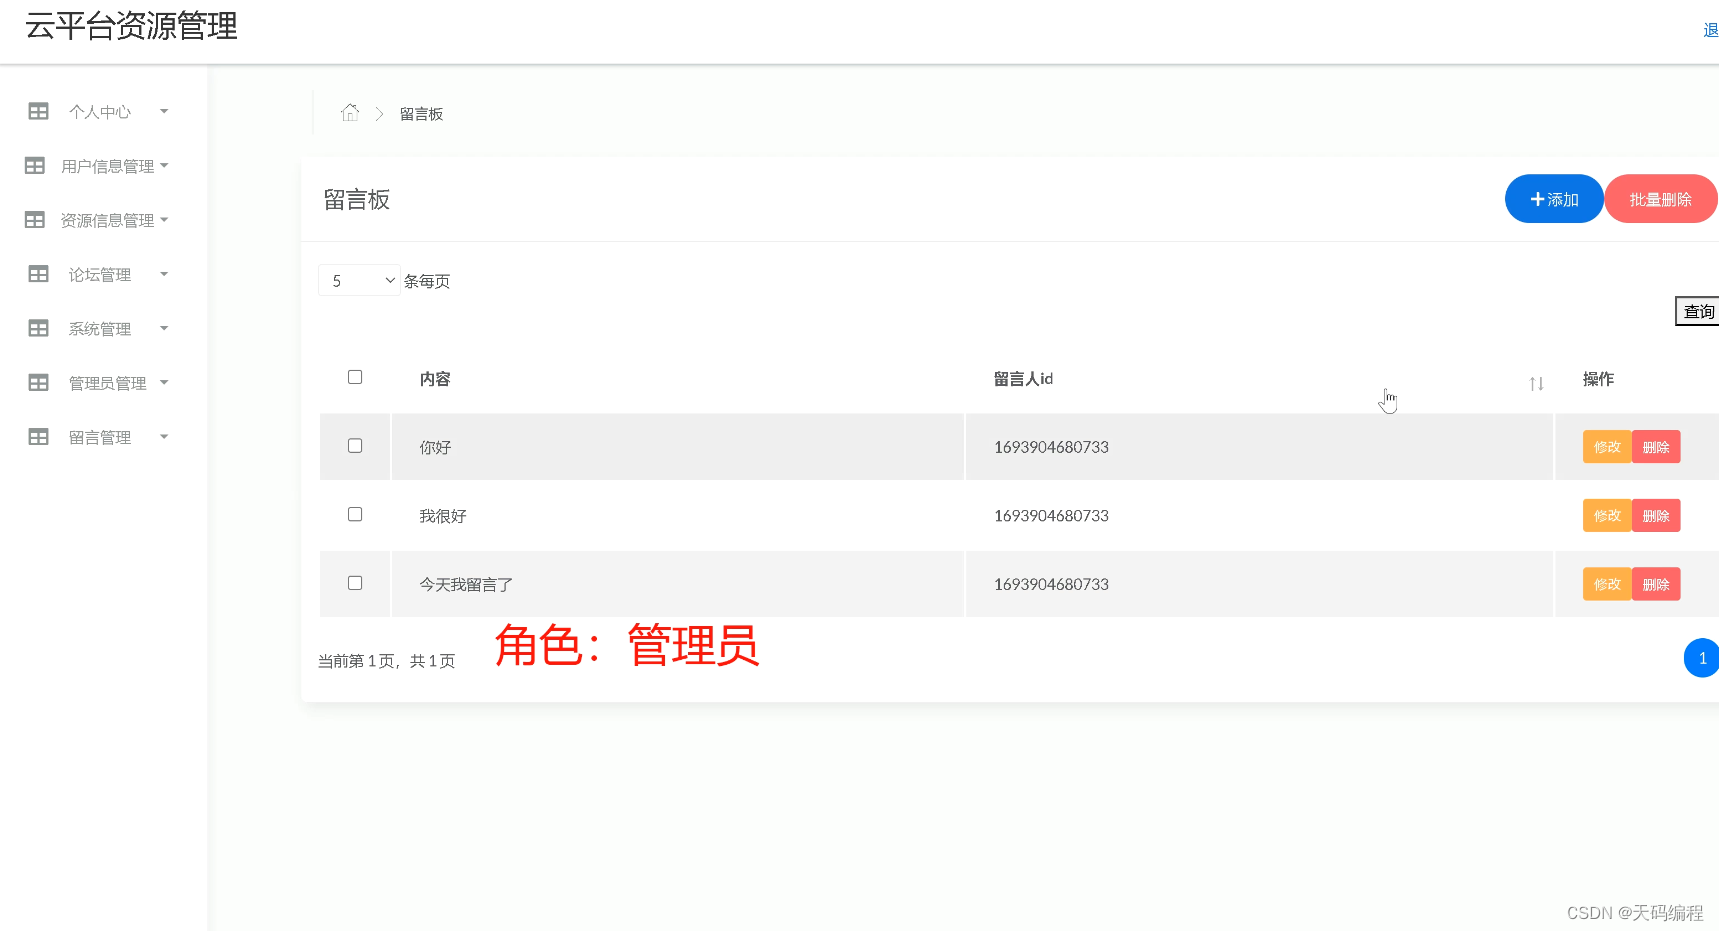Open the 用户信息管理 menu item

(108, 166)
